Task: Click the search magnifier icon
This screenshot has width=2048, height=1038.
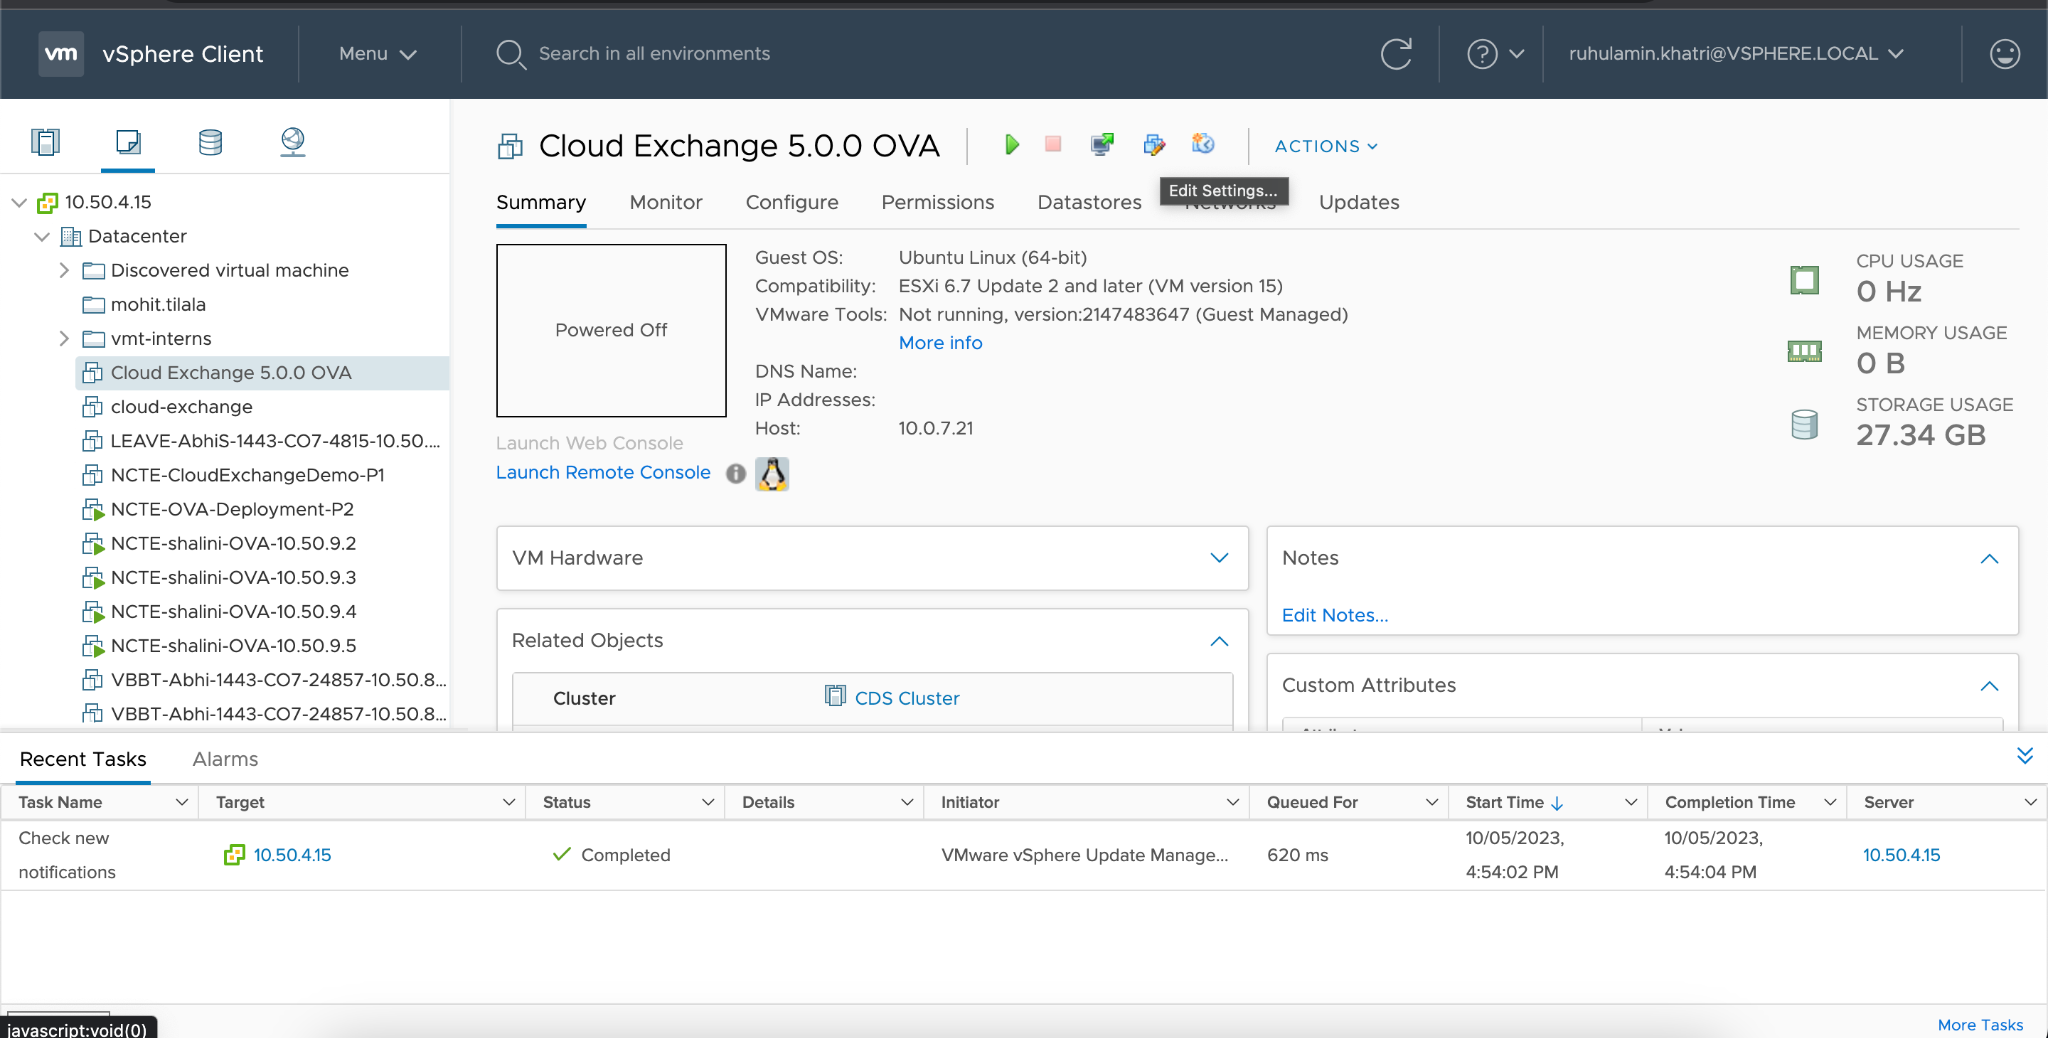Action: pyautogui.click(x=510, y=54)
